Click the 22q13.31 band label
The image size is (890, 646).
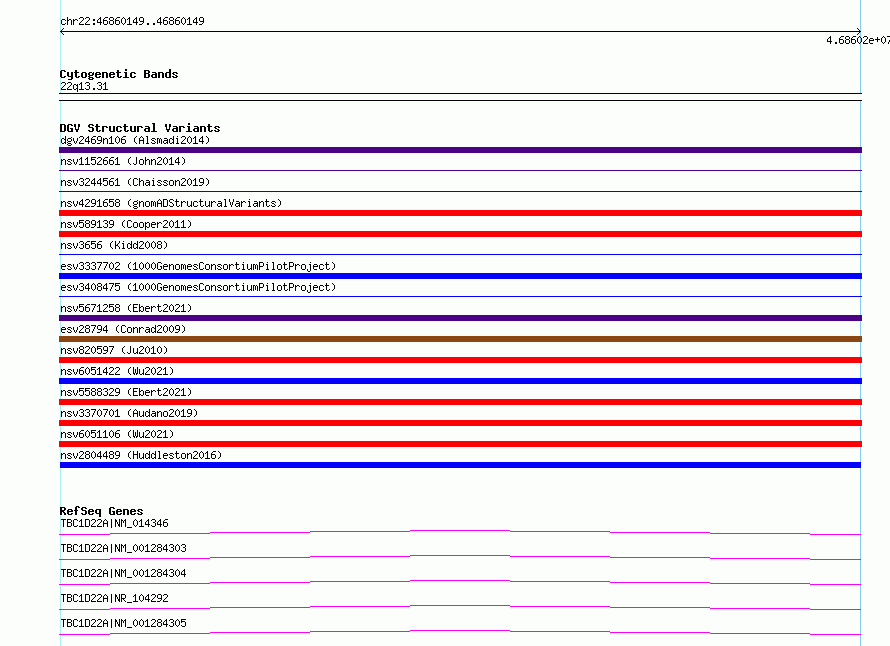84,86
